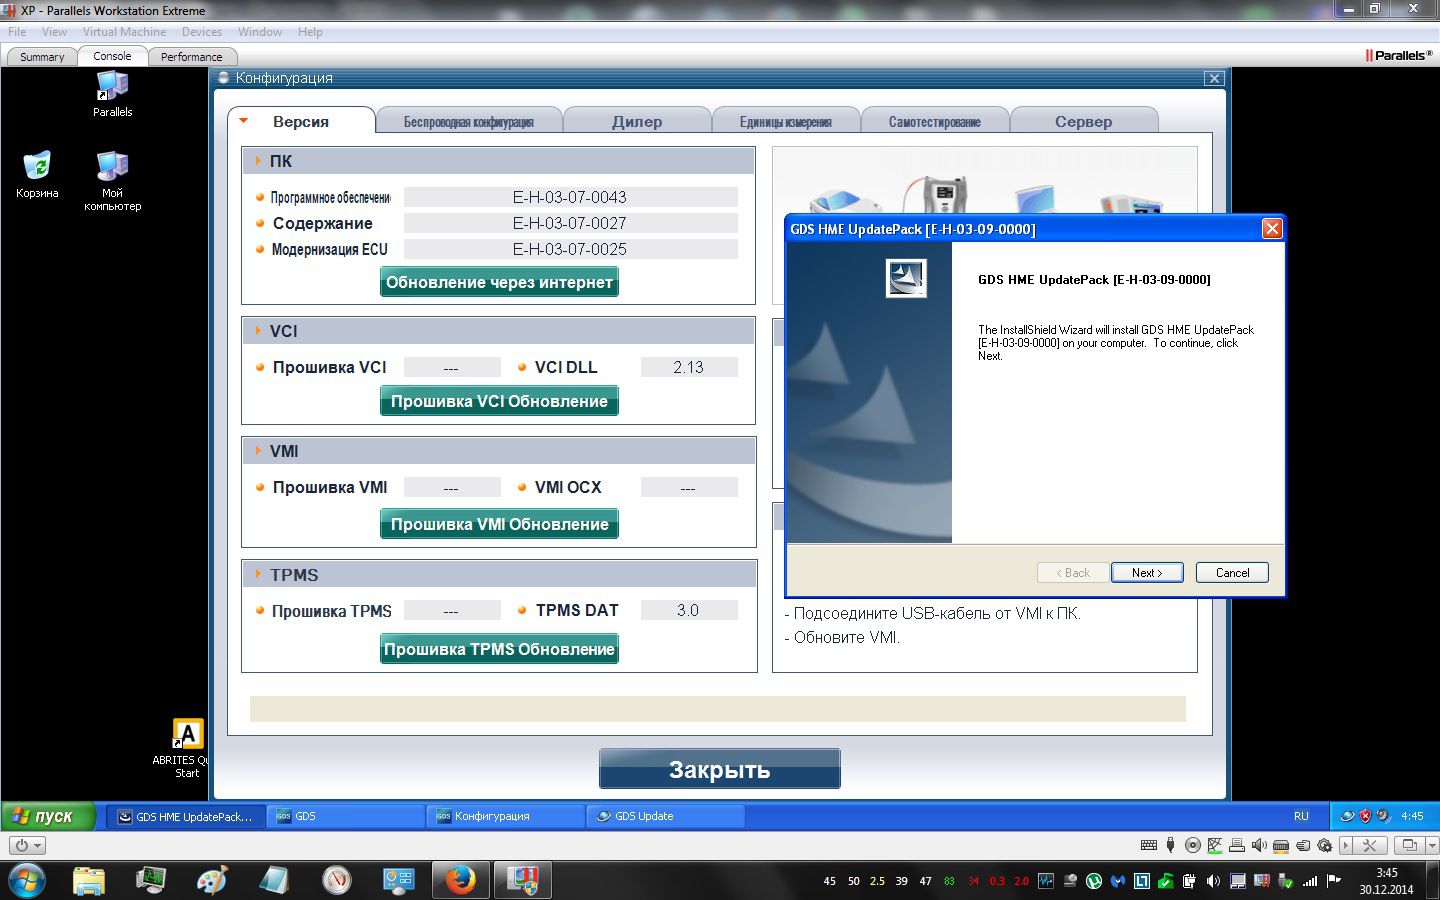Click Прошивка VCI Обновление button
Viewport: 1440px width, 900px height.
tap(499, 401)
